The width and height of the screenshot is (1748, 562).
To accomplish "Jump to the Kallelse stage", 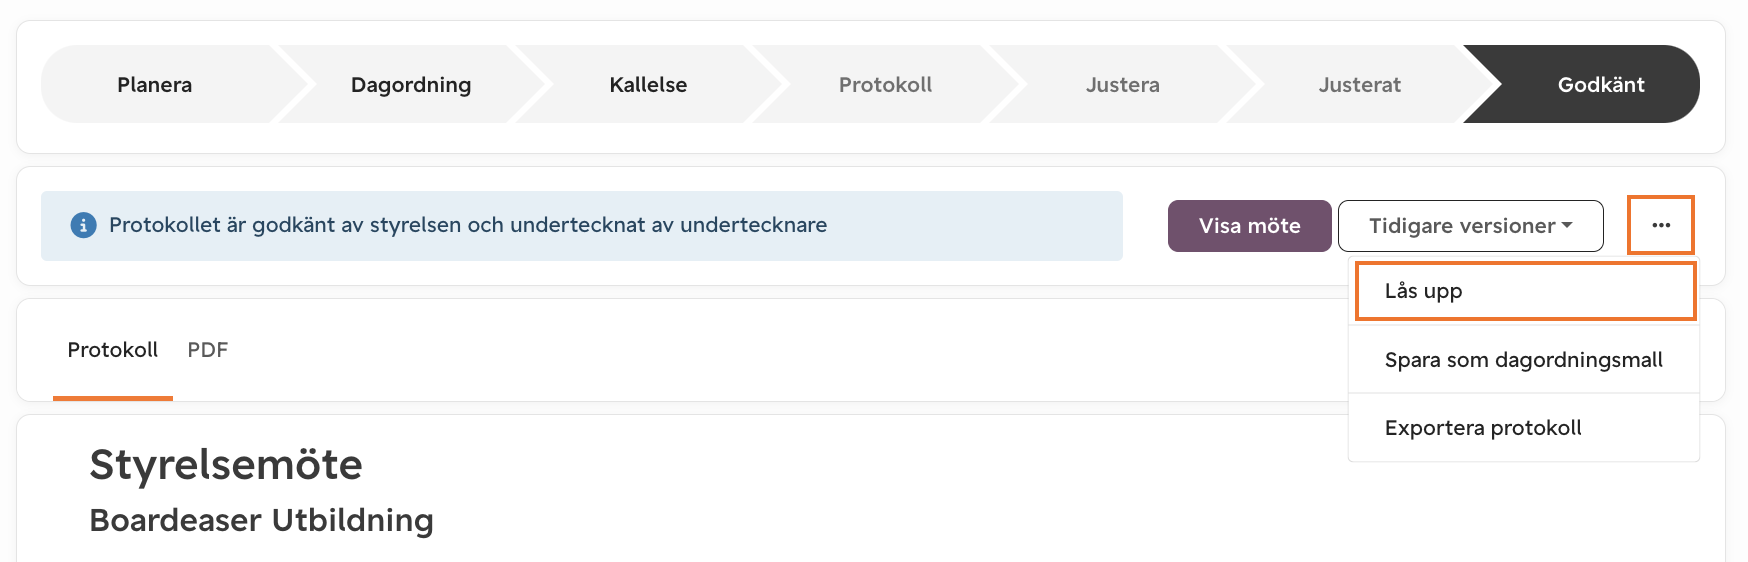I will (x=648, y=84).
